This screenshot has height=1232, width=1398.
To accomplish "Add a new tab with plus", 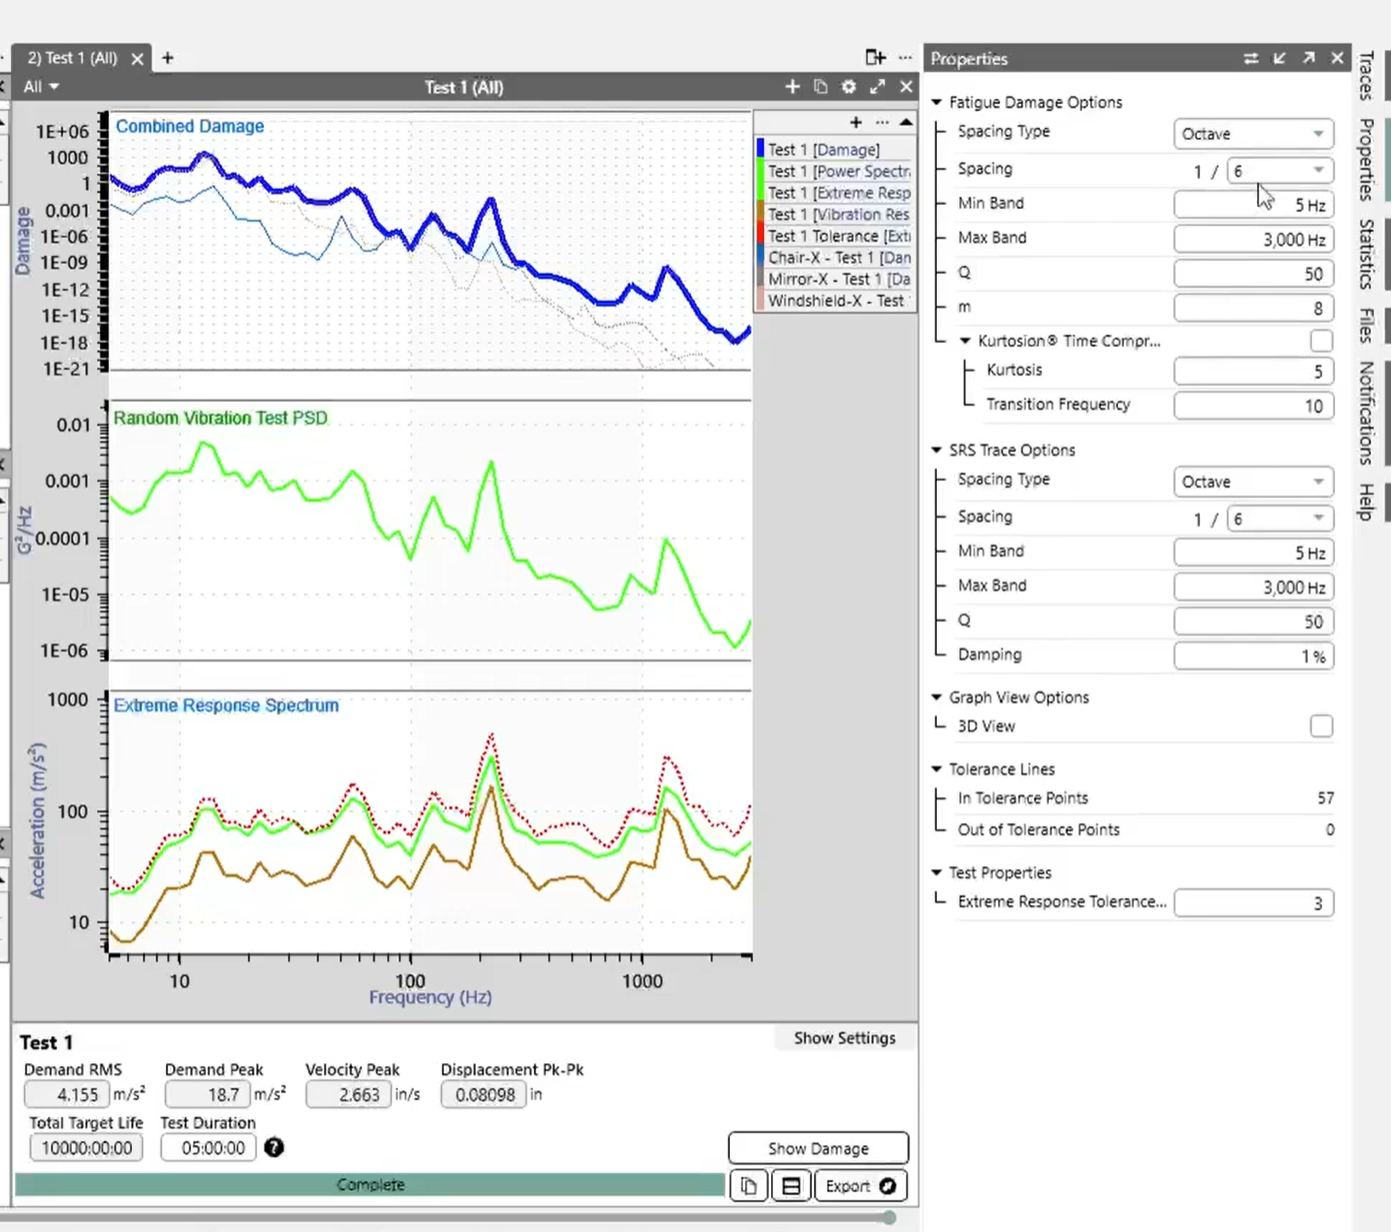I will click(x=167, y=58).
